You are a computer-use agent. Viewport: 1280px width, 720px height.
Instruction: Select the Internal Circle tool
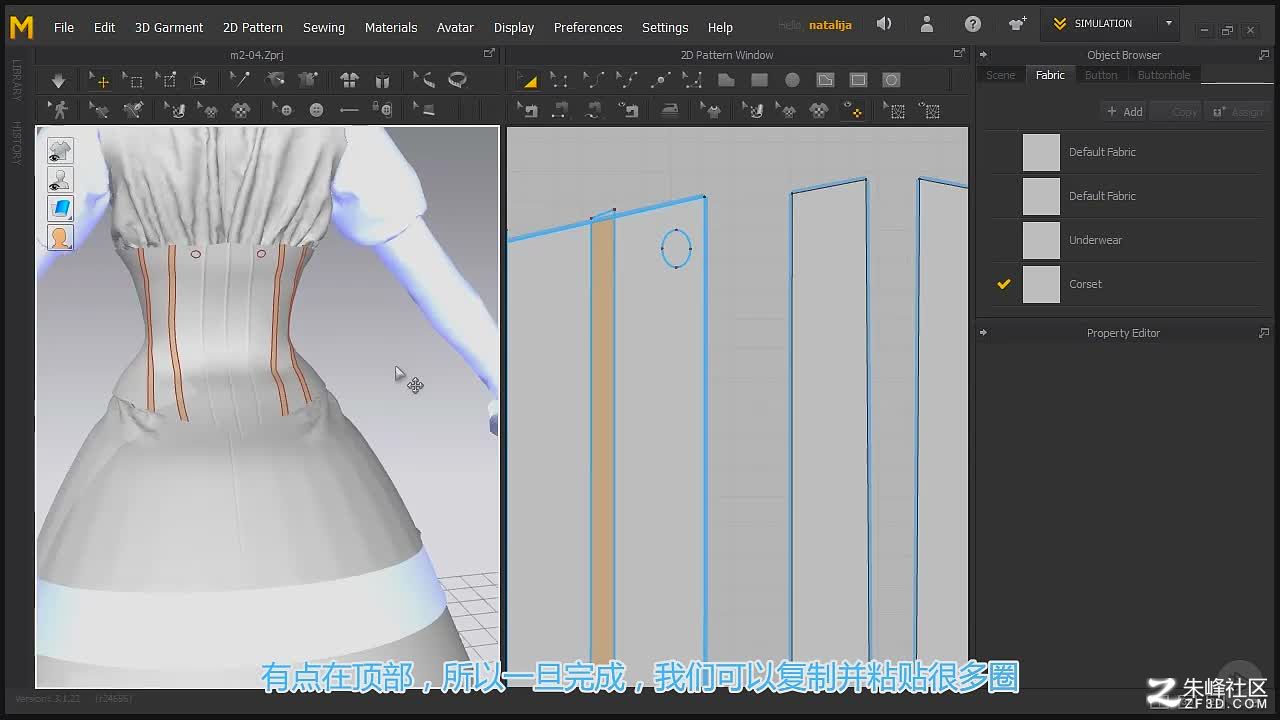tap(891, 80)
